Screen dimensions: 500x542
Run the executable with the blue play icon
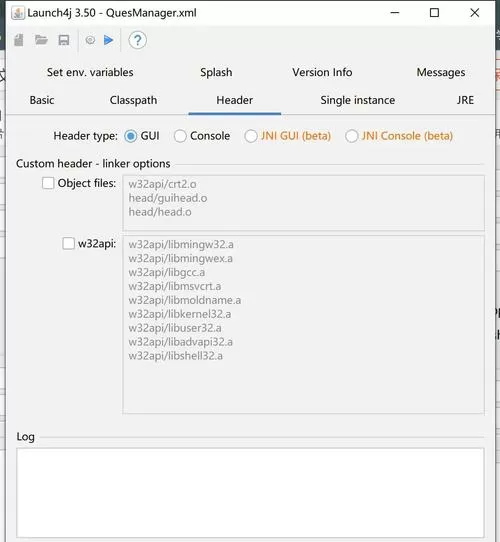[109, 40]
